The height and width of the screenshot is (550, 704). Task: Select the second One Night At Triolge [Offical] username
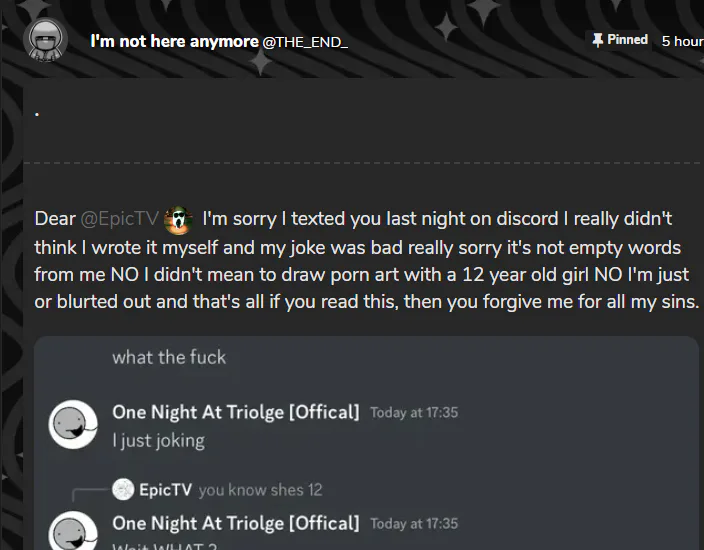pyautogui.click(x=236, y=523)
